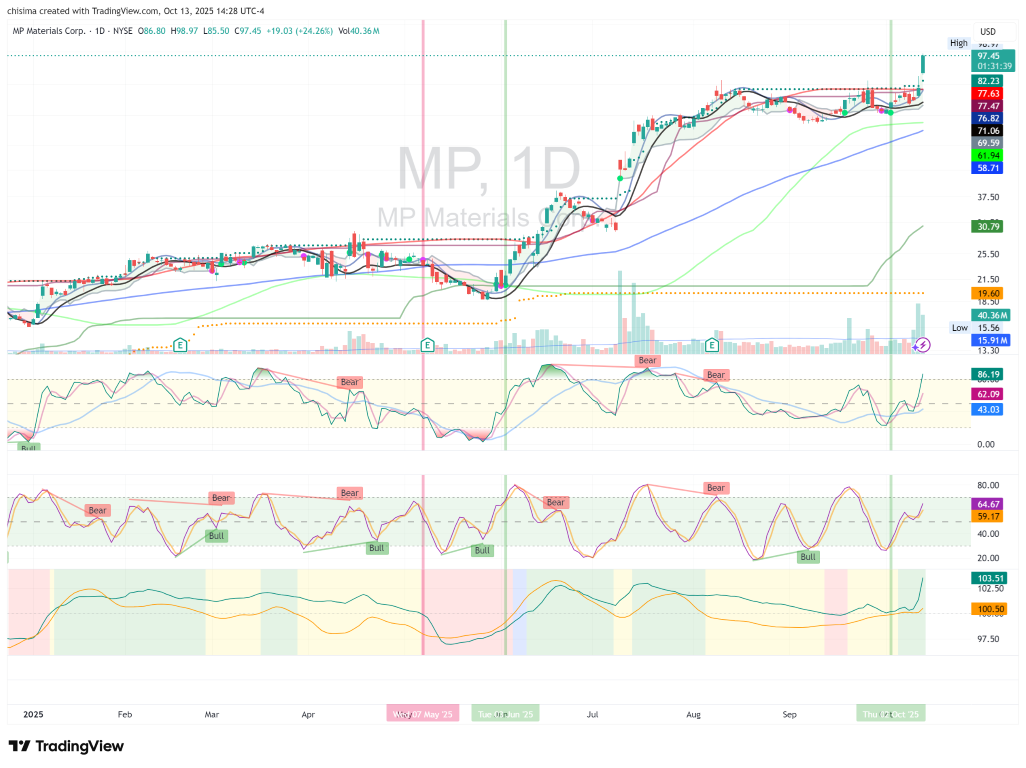Image resolution: width=1026 pixels, height=768 pixels.
Task: Click the Feb label on the time axis
Action: pyautogui.click(x=125, y=714)
